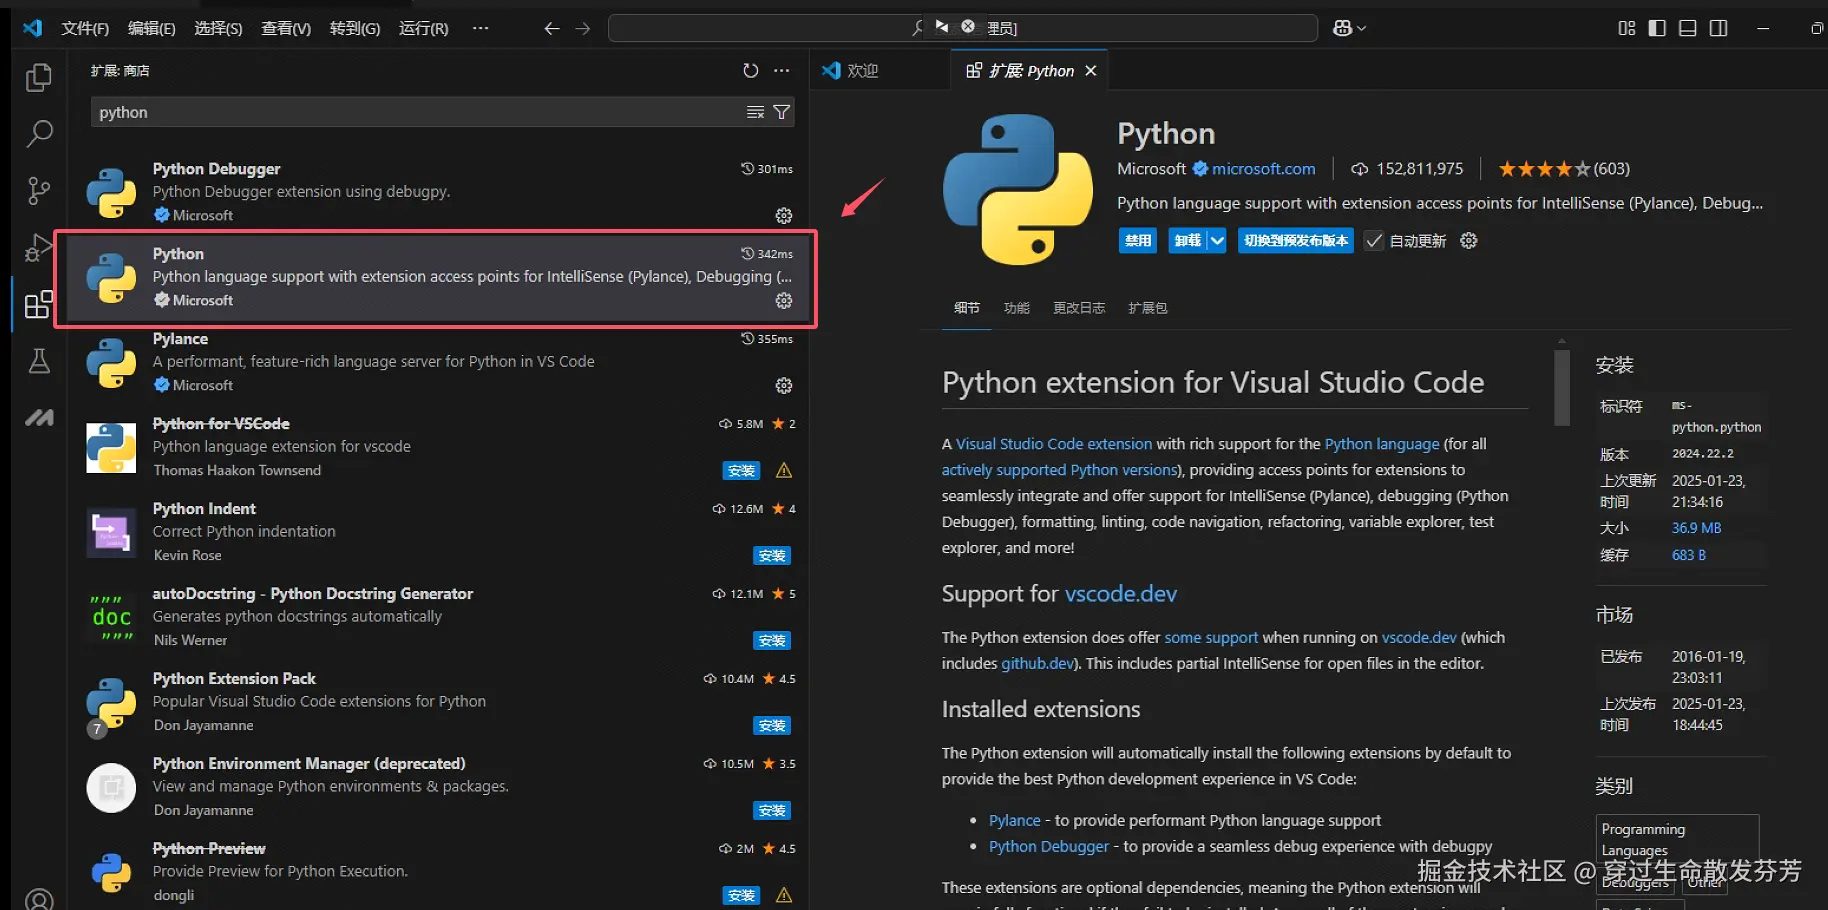Open the Search view in activity bar
The width and height of the screenshot is (1828, 910).
tap(39, 133)
